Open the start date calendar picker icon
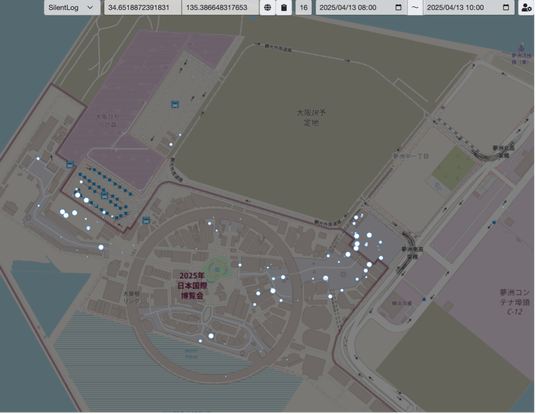Image resolution: width=536 pixels, height=414 pixels. [398, 7]
